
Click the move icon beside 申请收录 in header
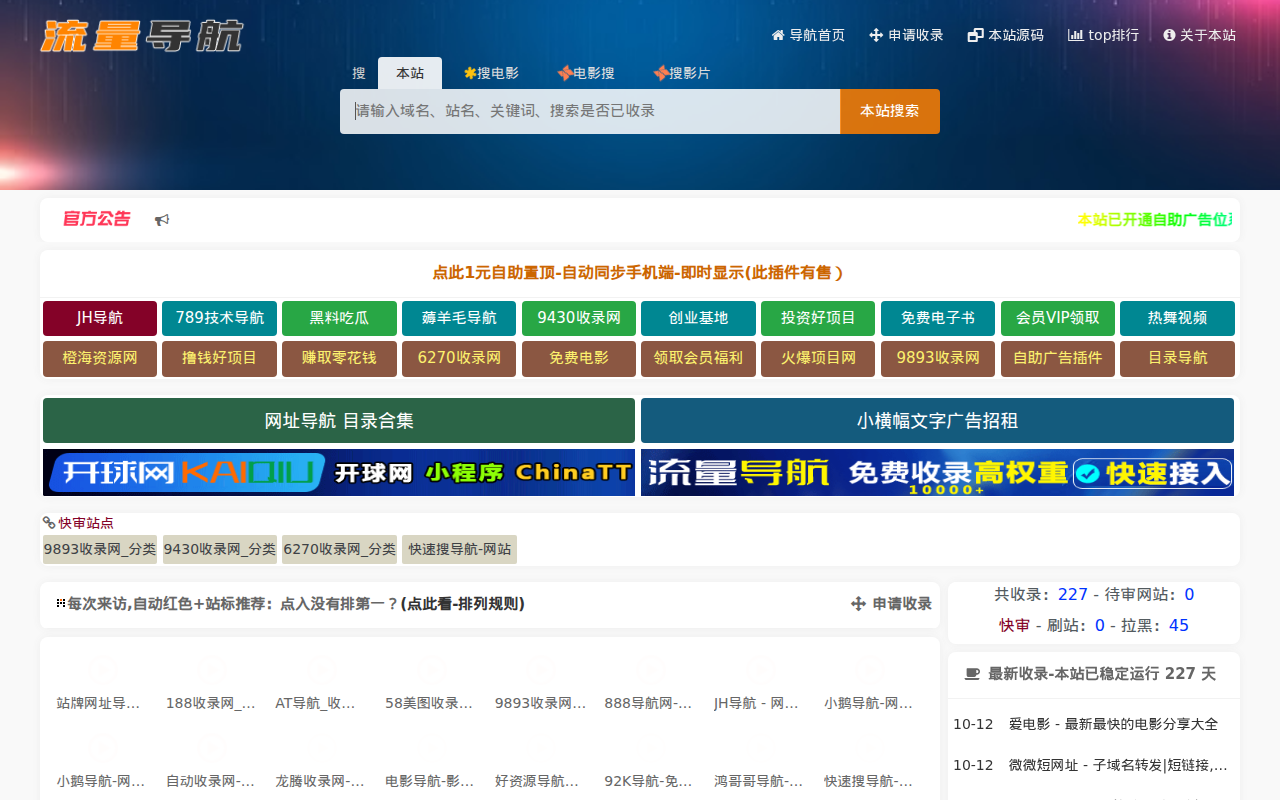pos(876,35)
